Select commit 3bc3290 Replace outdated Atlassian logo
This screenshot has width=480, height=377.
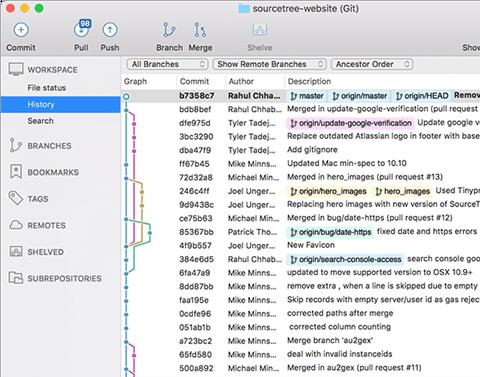coord(300,137)
